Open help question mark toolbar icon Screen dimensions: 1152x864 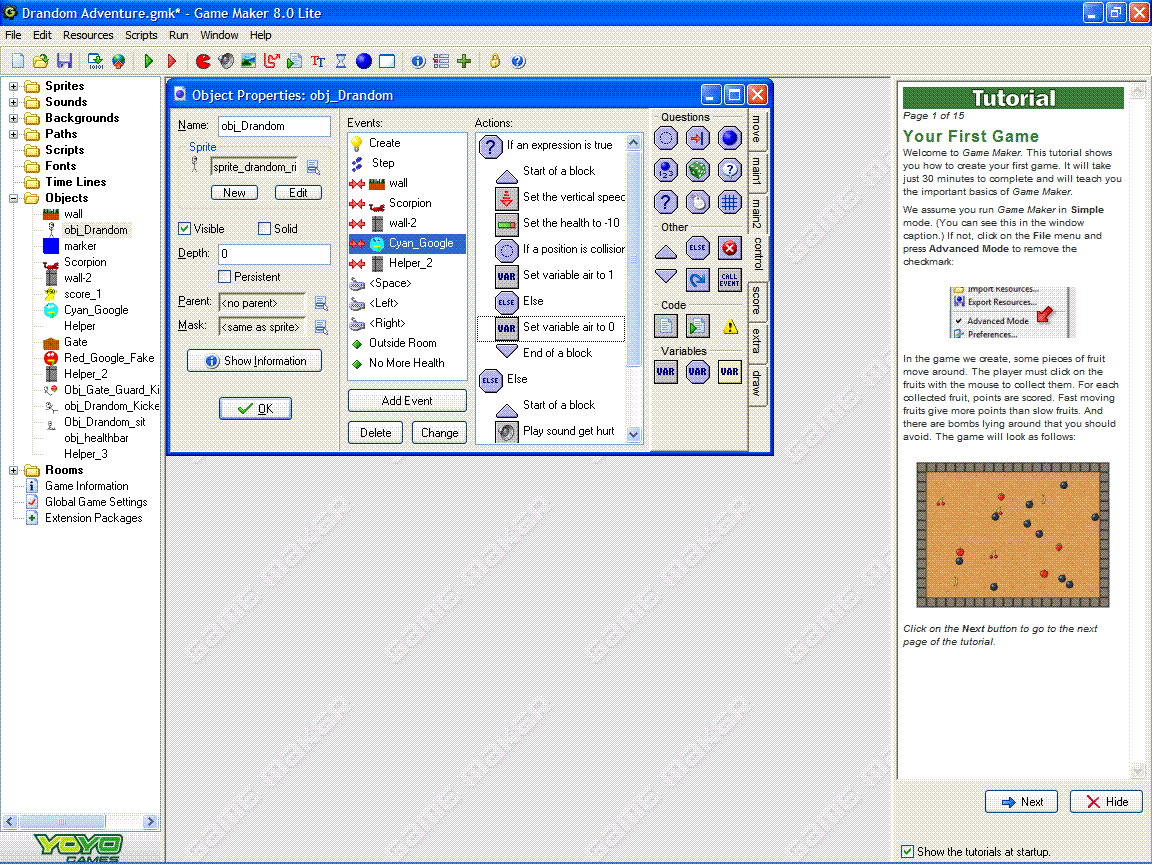click(x=518, y=61)
